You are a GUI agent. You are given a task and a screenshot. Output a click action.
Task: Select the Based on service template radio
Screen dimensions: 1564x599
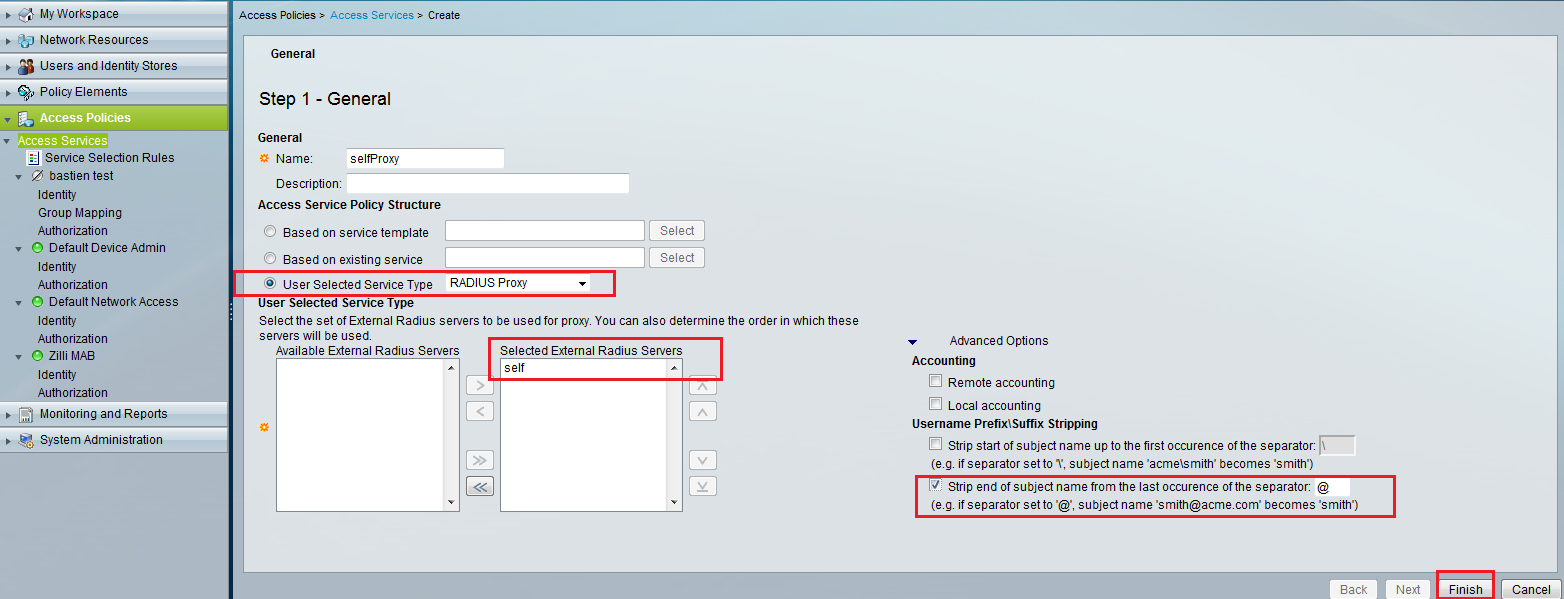tap(269, 232)
